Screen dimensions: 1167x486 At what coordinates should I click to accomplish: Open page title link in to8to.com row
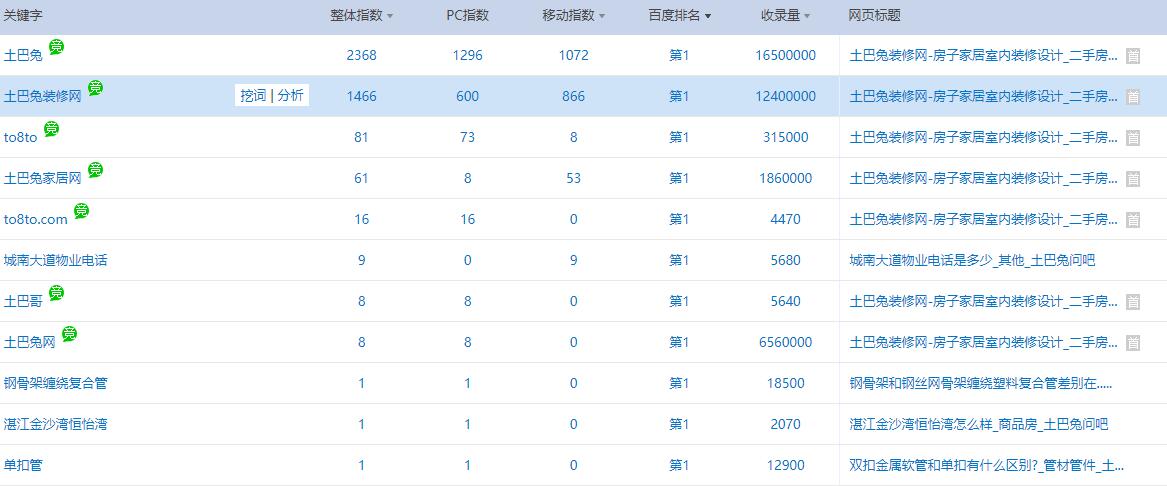(x=983, y=220)
